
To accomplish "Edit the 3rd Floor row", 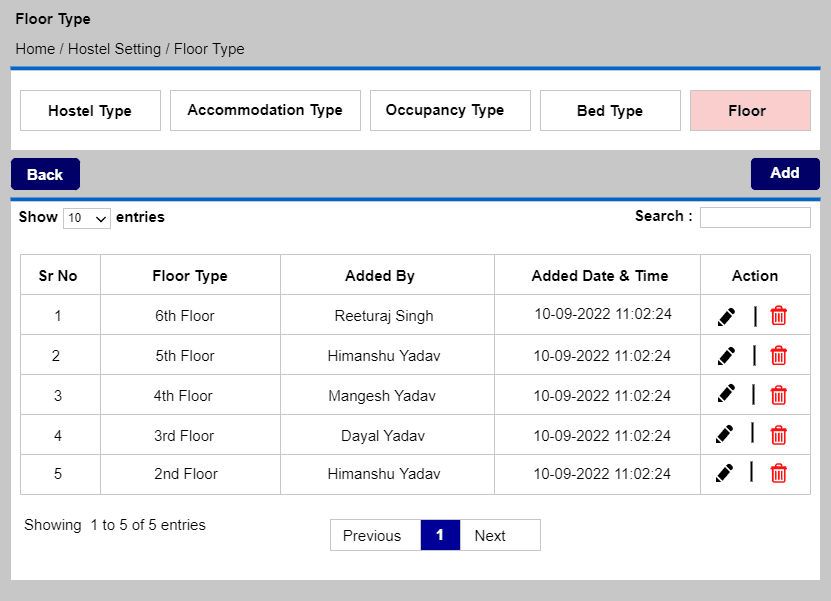I will 724,434.
